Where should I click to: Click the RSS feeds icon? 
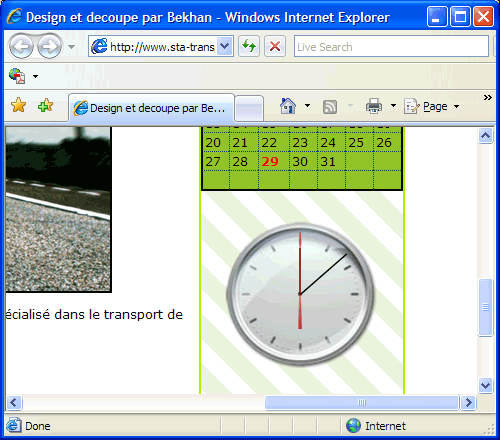[330, 107]
